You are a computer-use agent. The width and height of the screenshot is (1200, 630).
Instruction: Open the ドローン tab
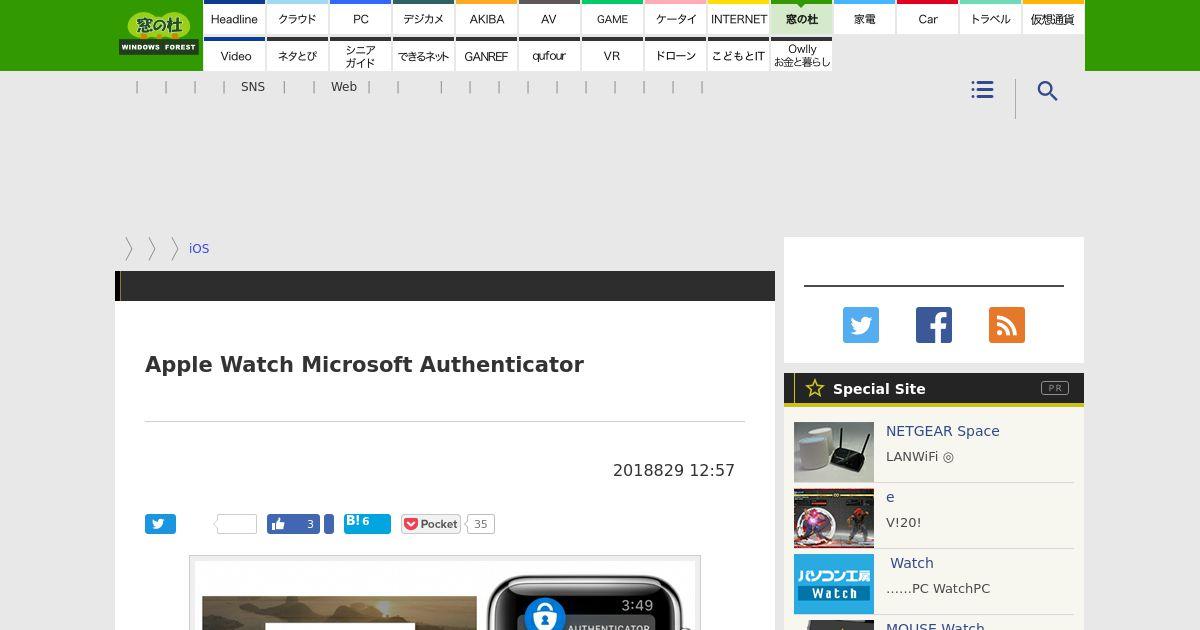tap(675, 55)
